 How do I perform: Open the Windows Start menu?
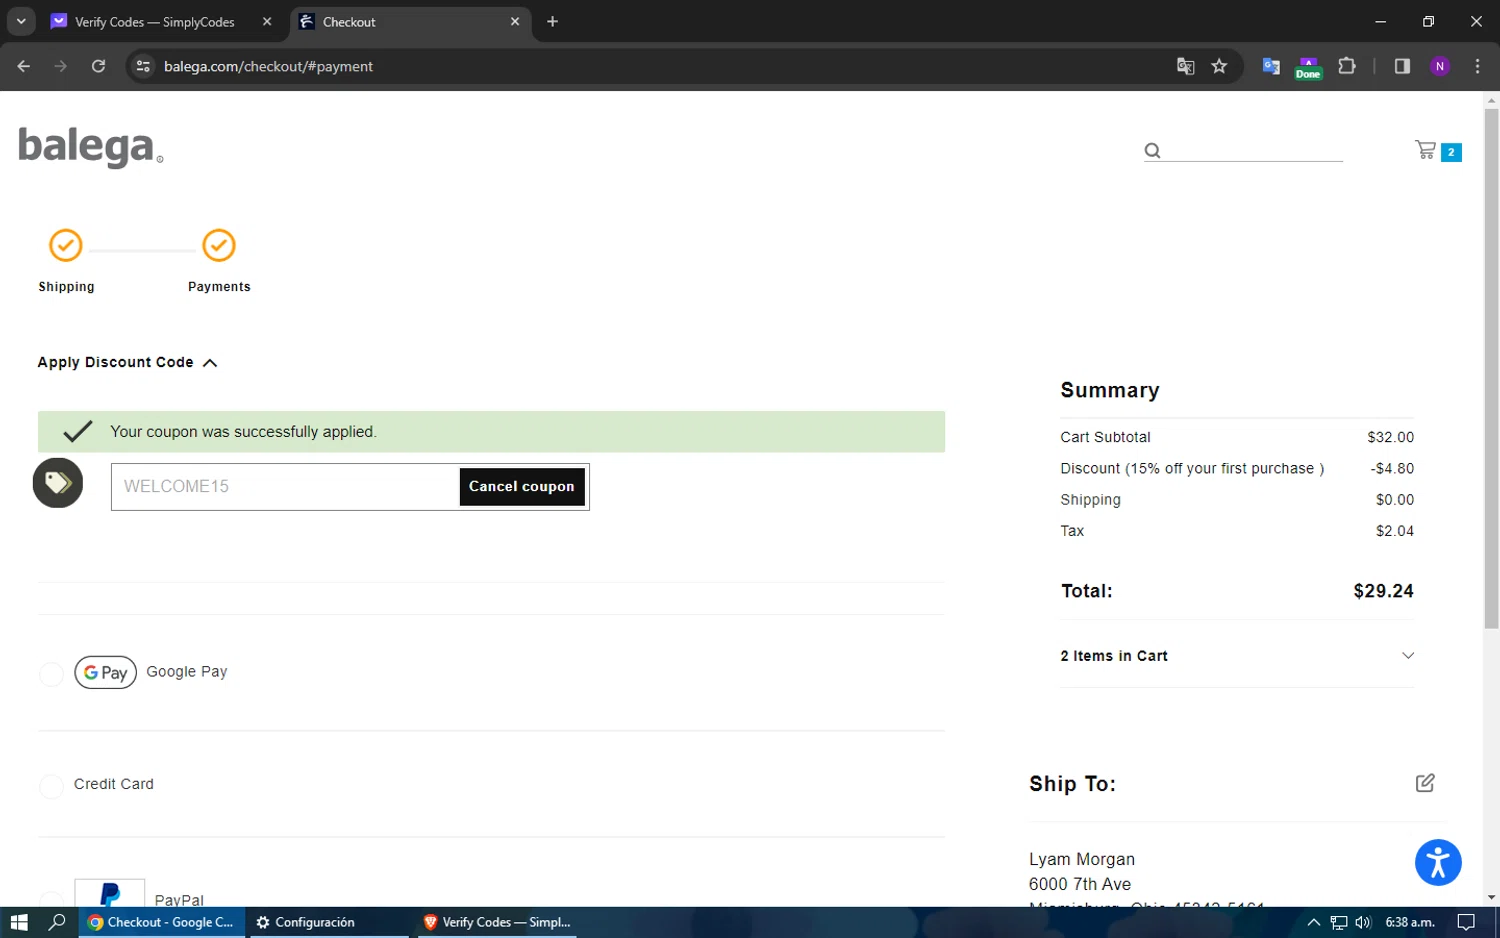pyautogui.click(x=18, y=922)
